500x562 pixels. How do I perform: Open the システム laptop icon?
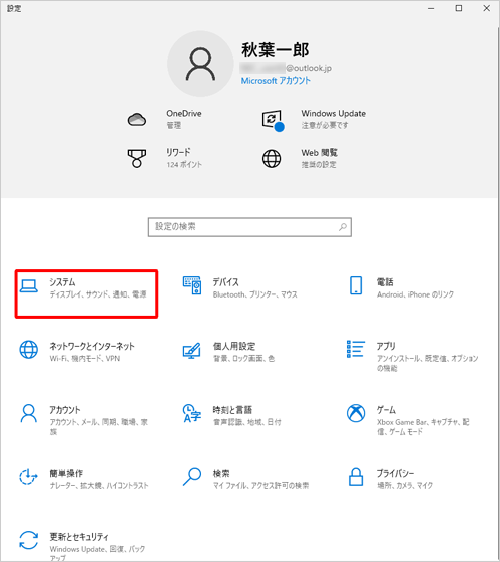point(29,286)
